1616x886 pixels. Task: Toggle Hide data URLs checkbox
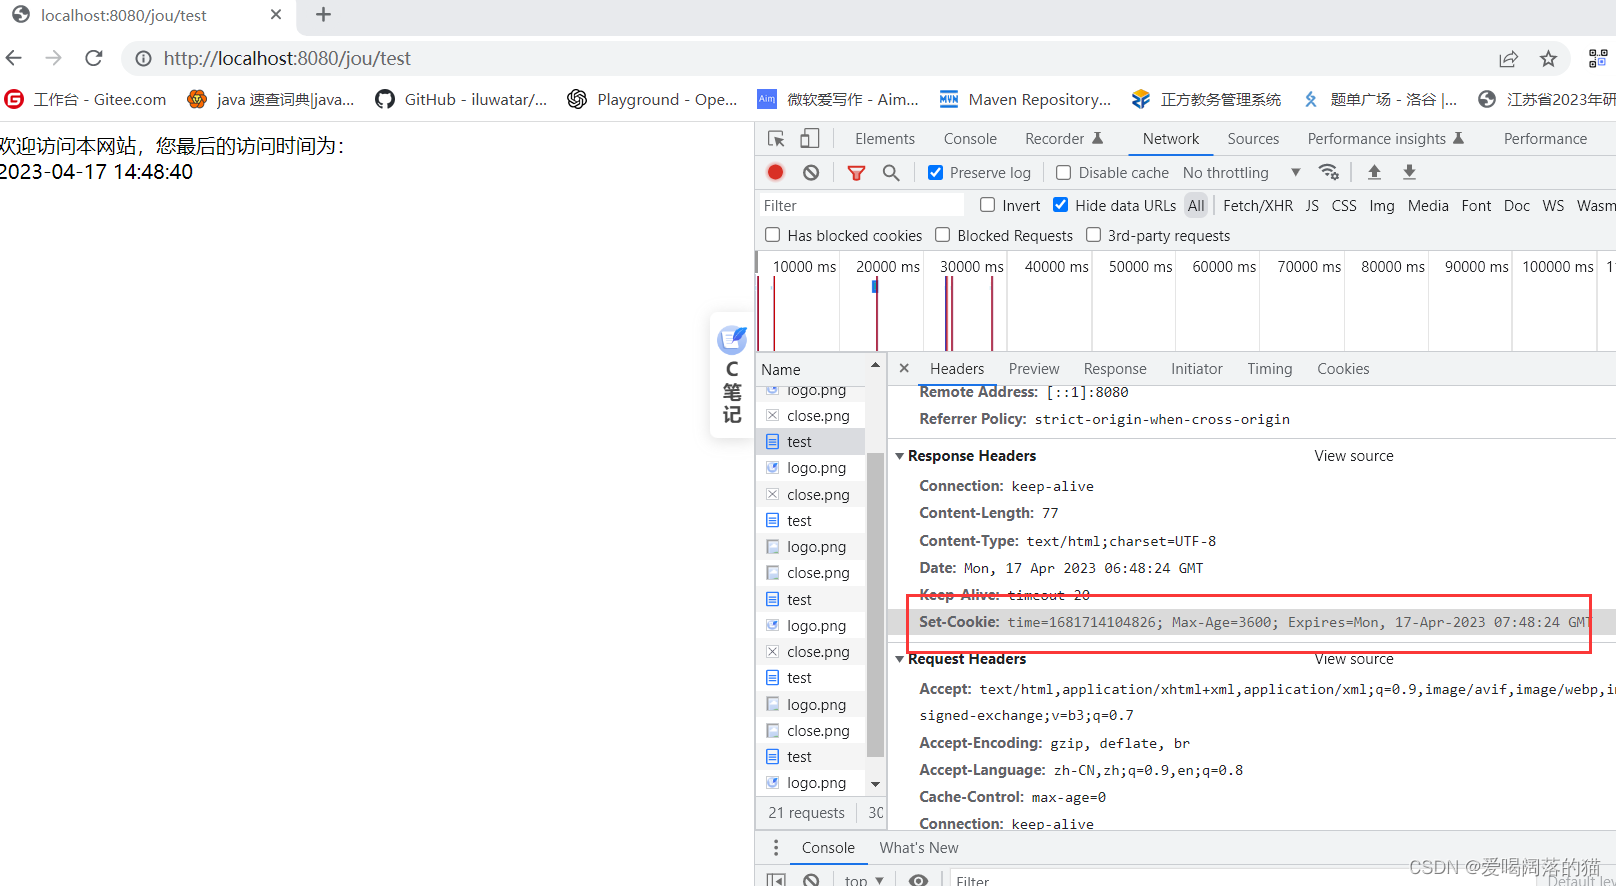coord(1060,204)
